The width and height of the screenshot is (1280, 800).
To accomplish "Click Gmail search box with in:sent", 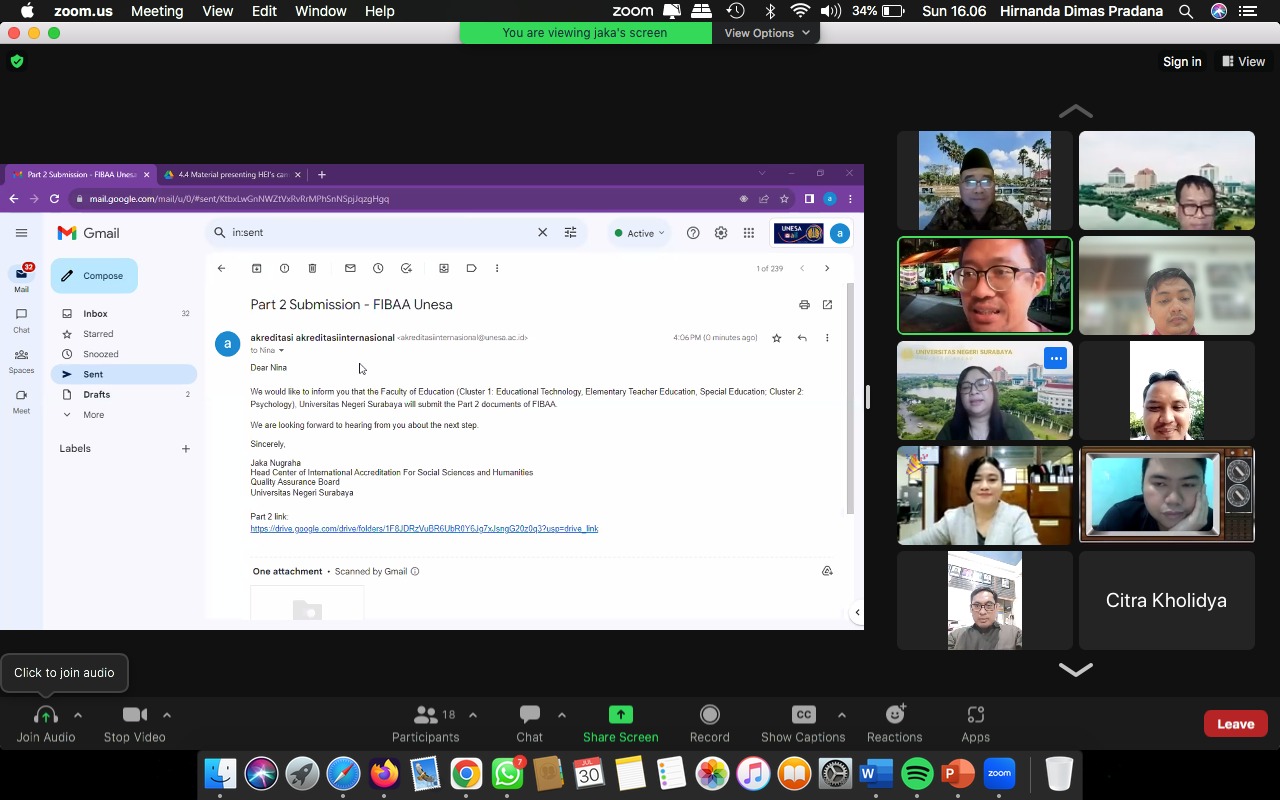I will 380,233.
